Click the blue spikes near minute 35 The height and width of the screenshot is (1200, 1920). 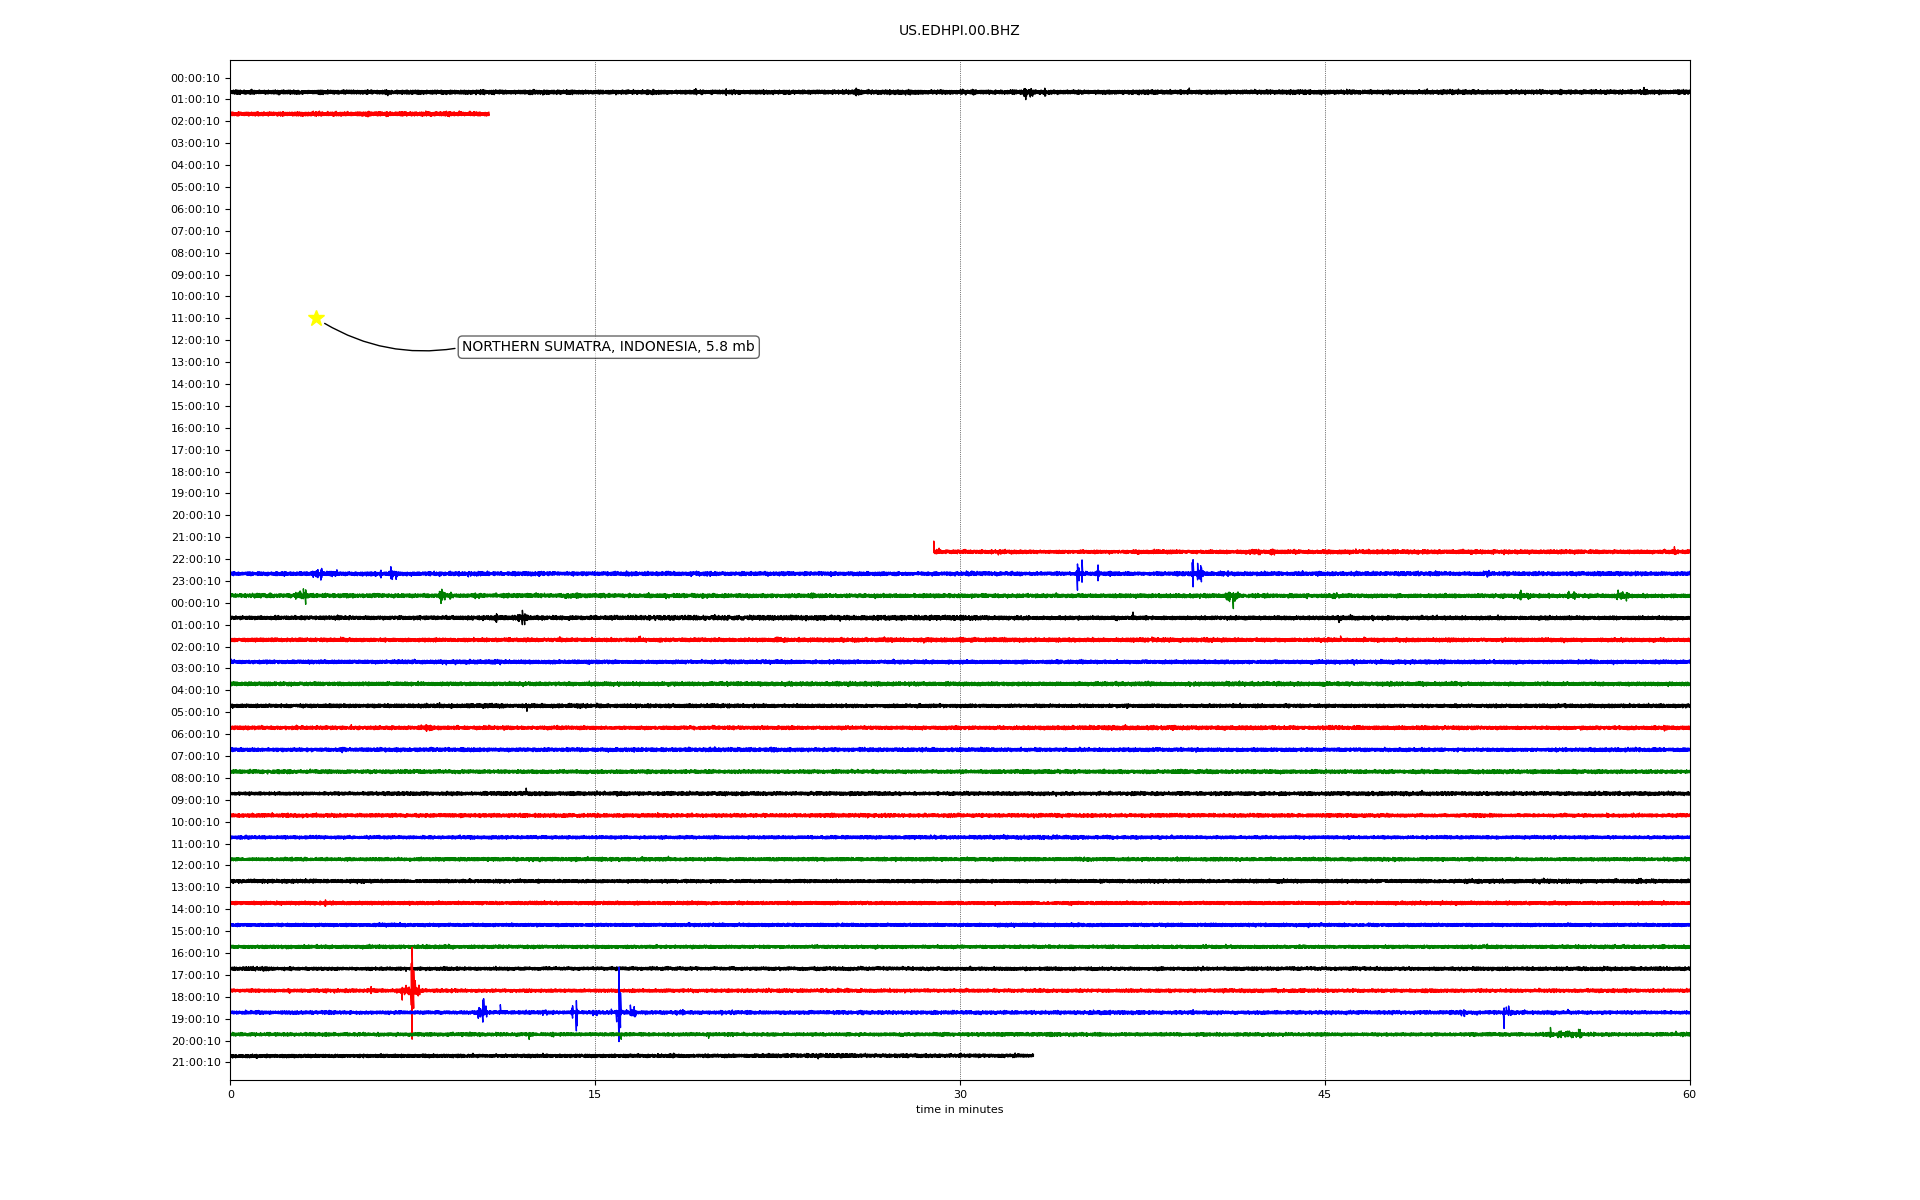1080,574
